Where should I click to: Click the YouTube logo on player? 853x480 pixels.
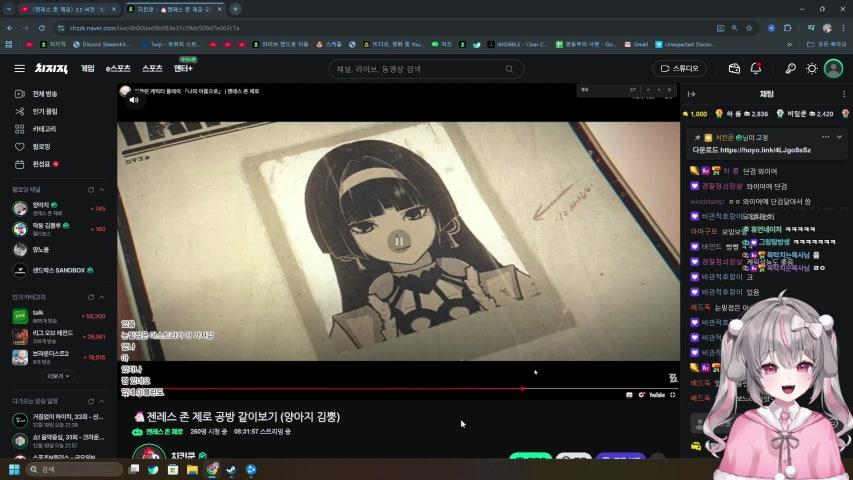(657, 395)
